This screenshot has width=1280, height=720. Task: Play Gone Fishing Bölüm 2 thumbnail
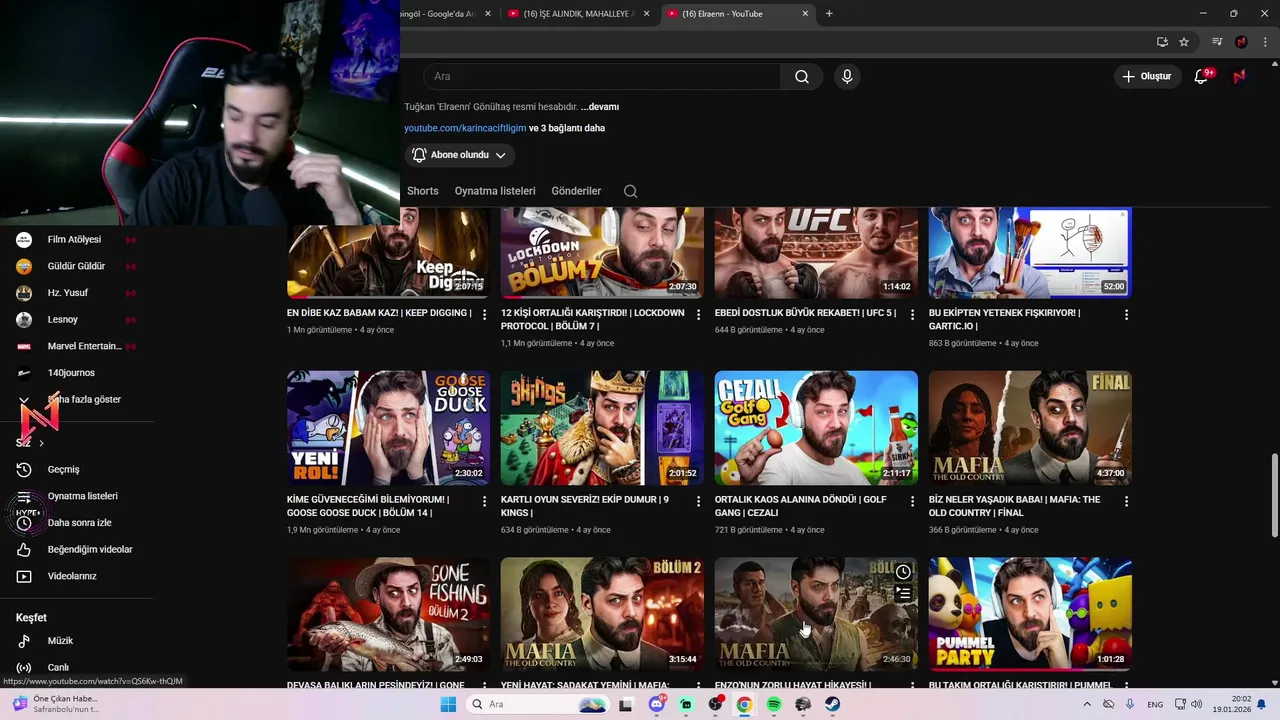tap(388, 614)
